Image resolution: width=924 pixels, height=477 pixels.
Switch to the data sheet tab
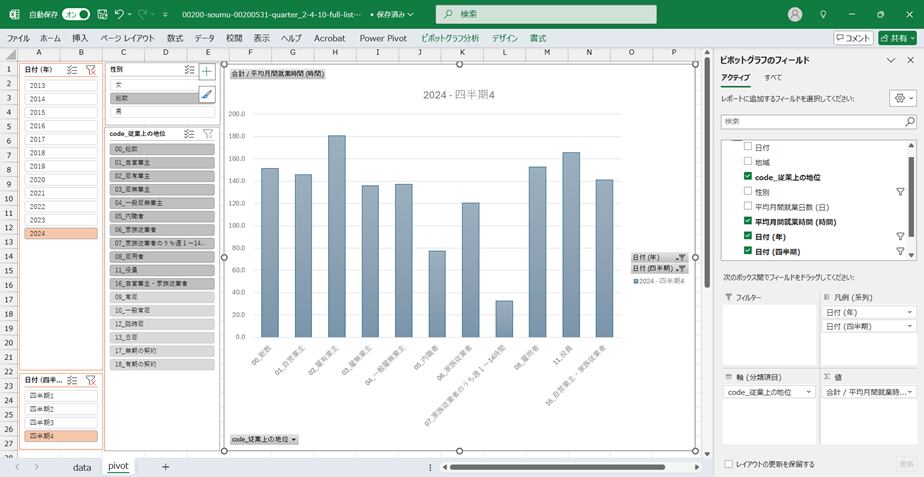pyautogui.click(x=82, y=467)
